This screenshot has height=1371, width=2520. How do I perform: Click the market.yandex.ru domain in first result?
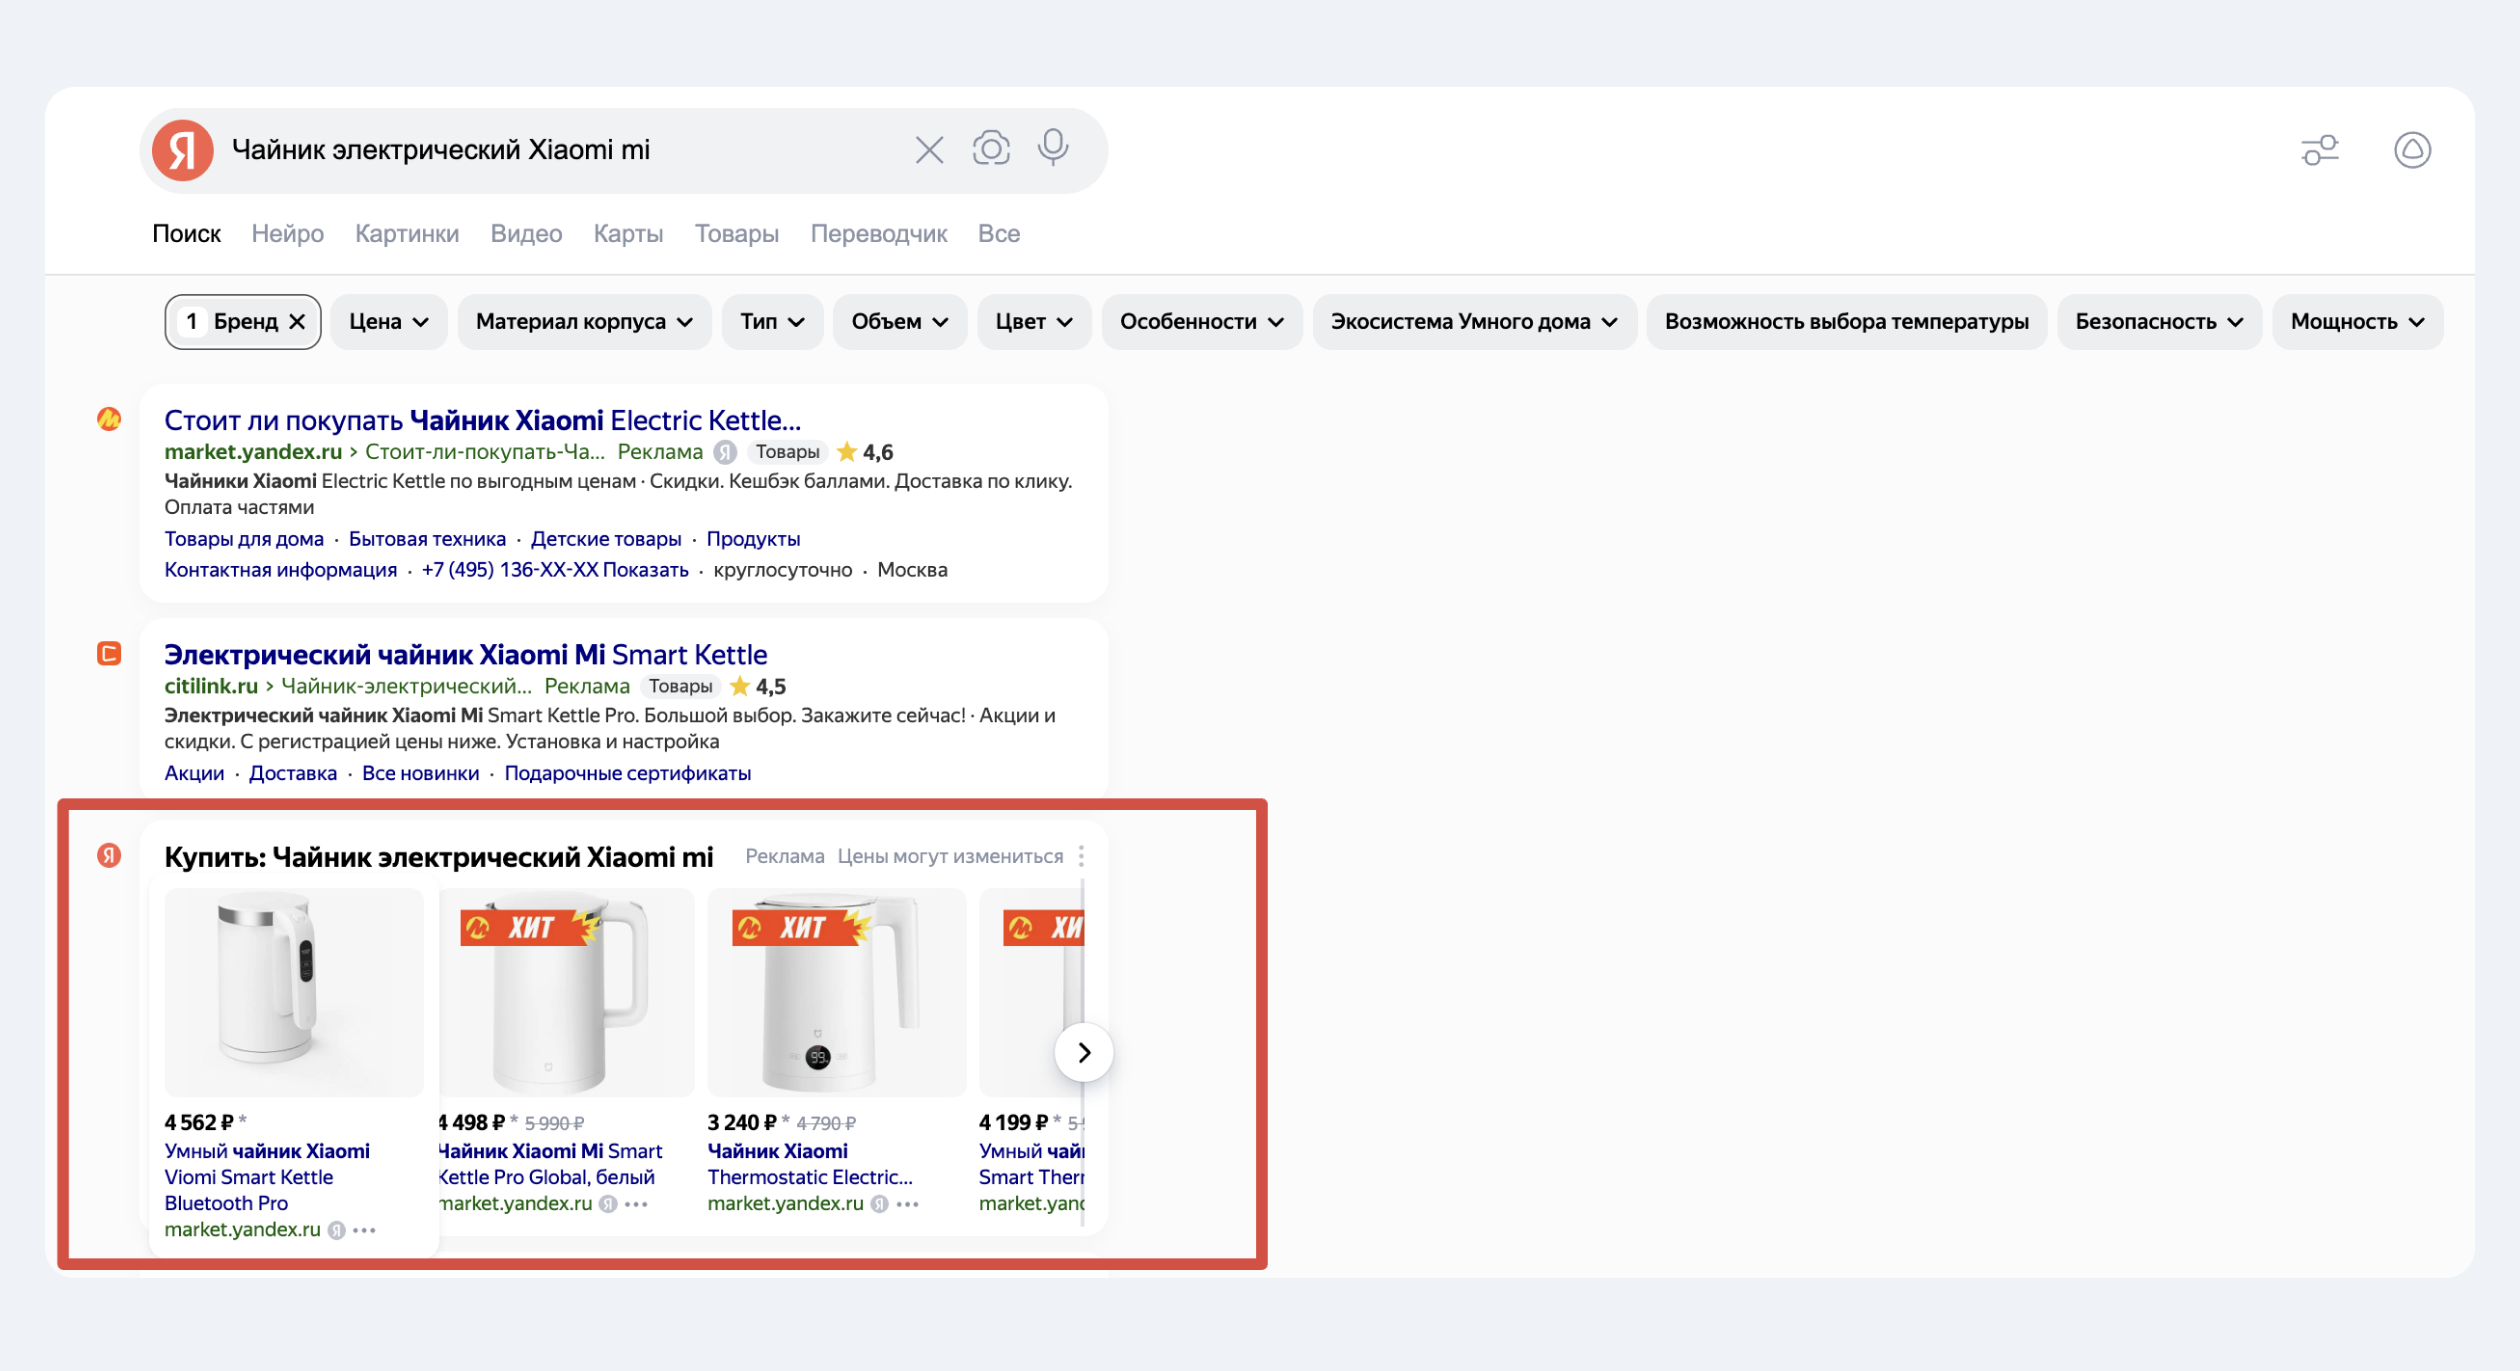click(253, 452)
